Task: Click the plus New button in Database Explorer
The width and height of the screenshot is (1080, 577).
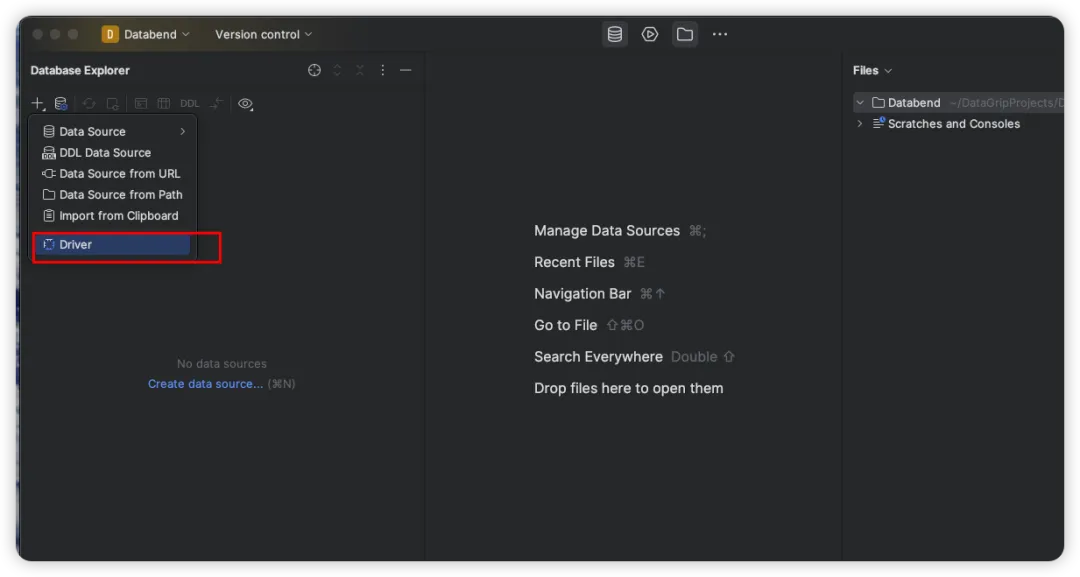Action: (x=37, y=103)
